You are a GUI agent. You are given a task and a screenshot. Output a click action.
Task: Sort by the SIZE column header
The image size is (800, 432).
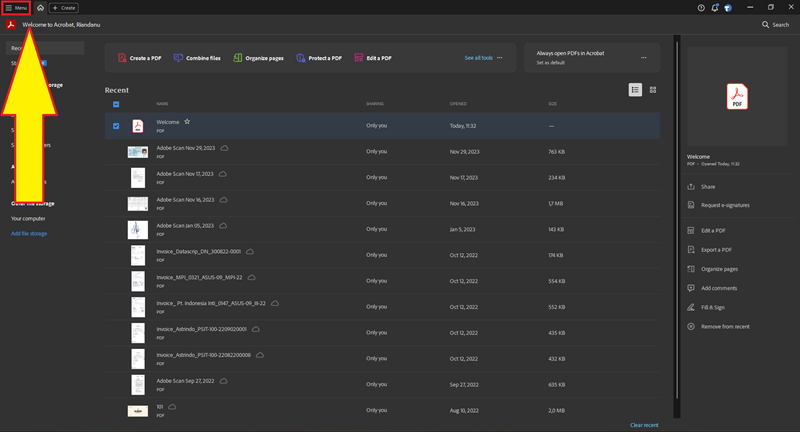tap(553, 104)
